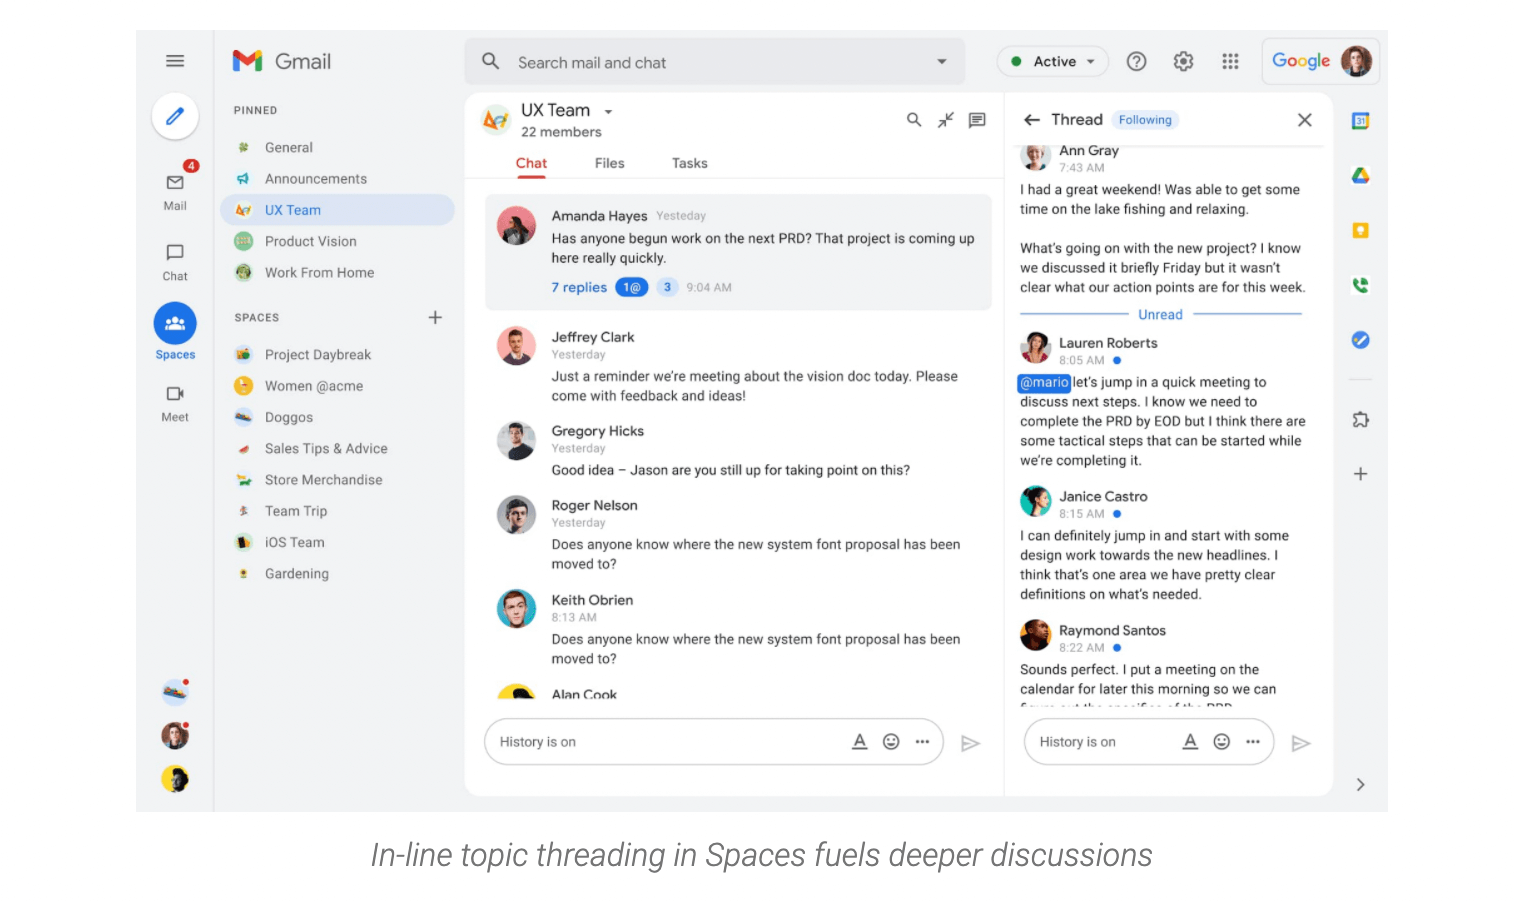Open Google Calendar side panel
Screen dimensions: 1516x902
pos(1360,121)
